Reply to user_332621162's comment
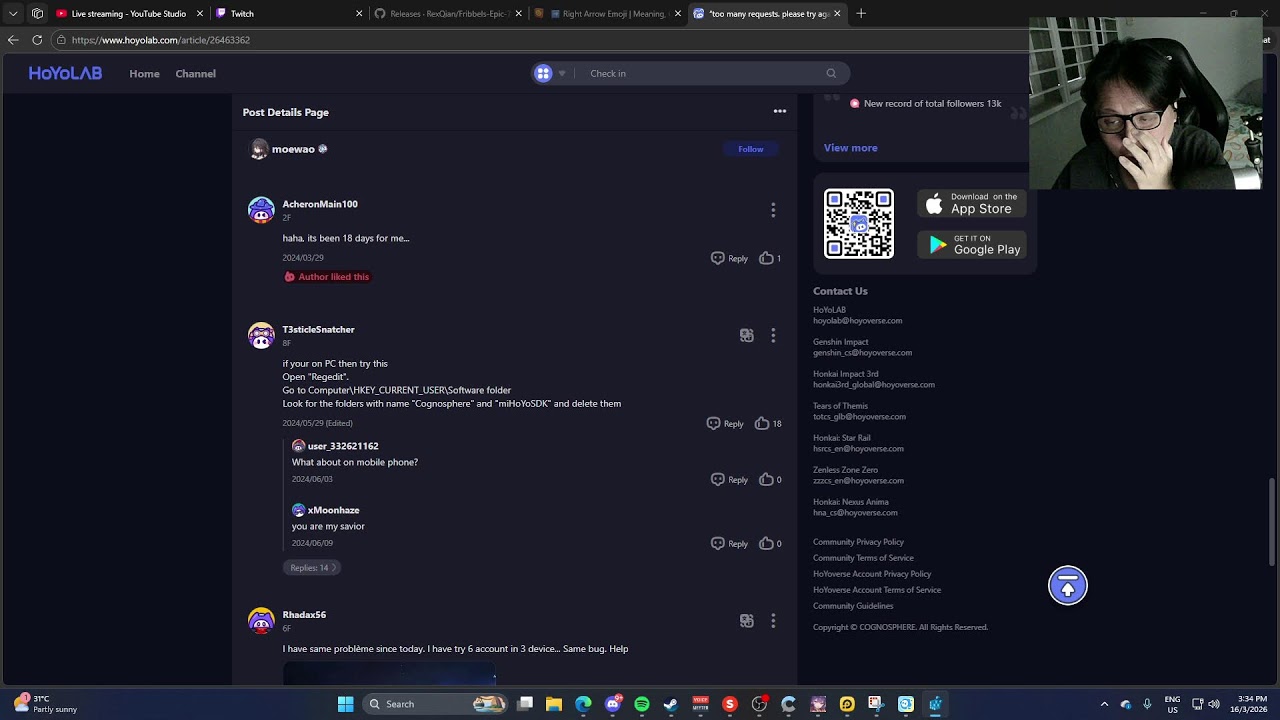1280x720 pixels. tap(729, 479)
